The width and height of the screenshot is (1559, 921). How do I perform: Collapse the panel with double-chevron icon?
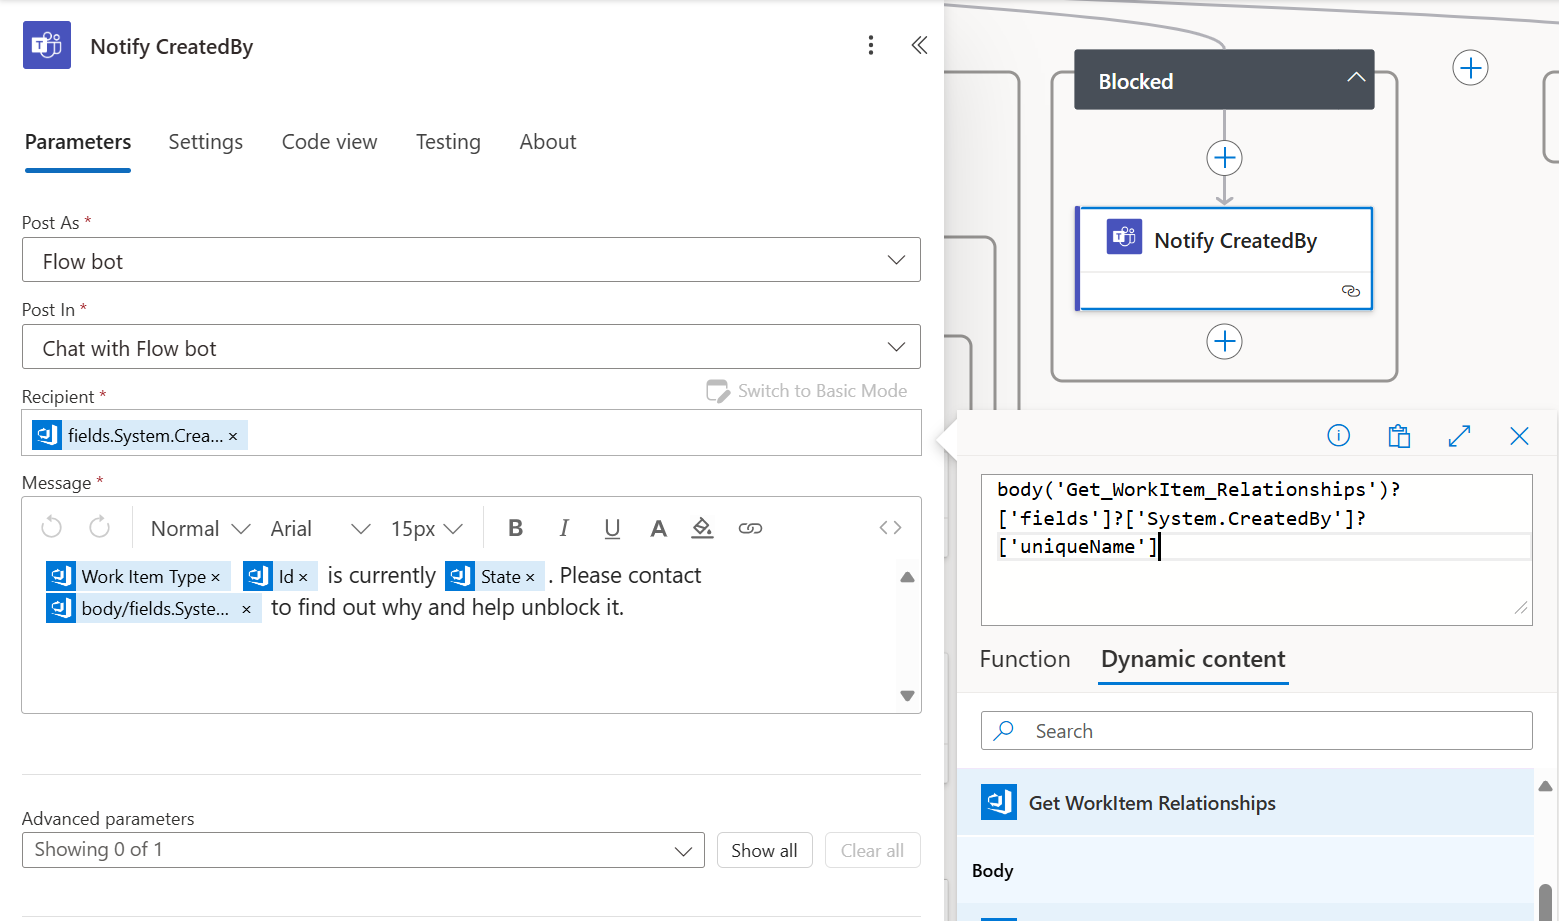(x=919, y=45)
